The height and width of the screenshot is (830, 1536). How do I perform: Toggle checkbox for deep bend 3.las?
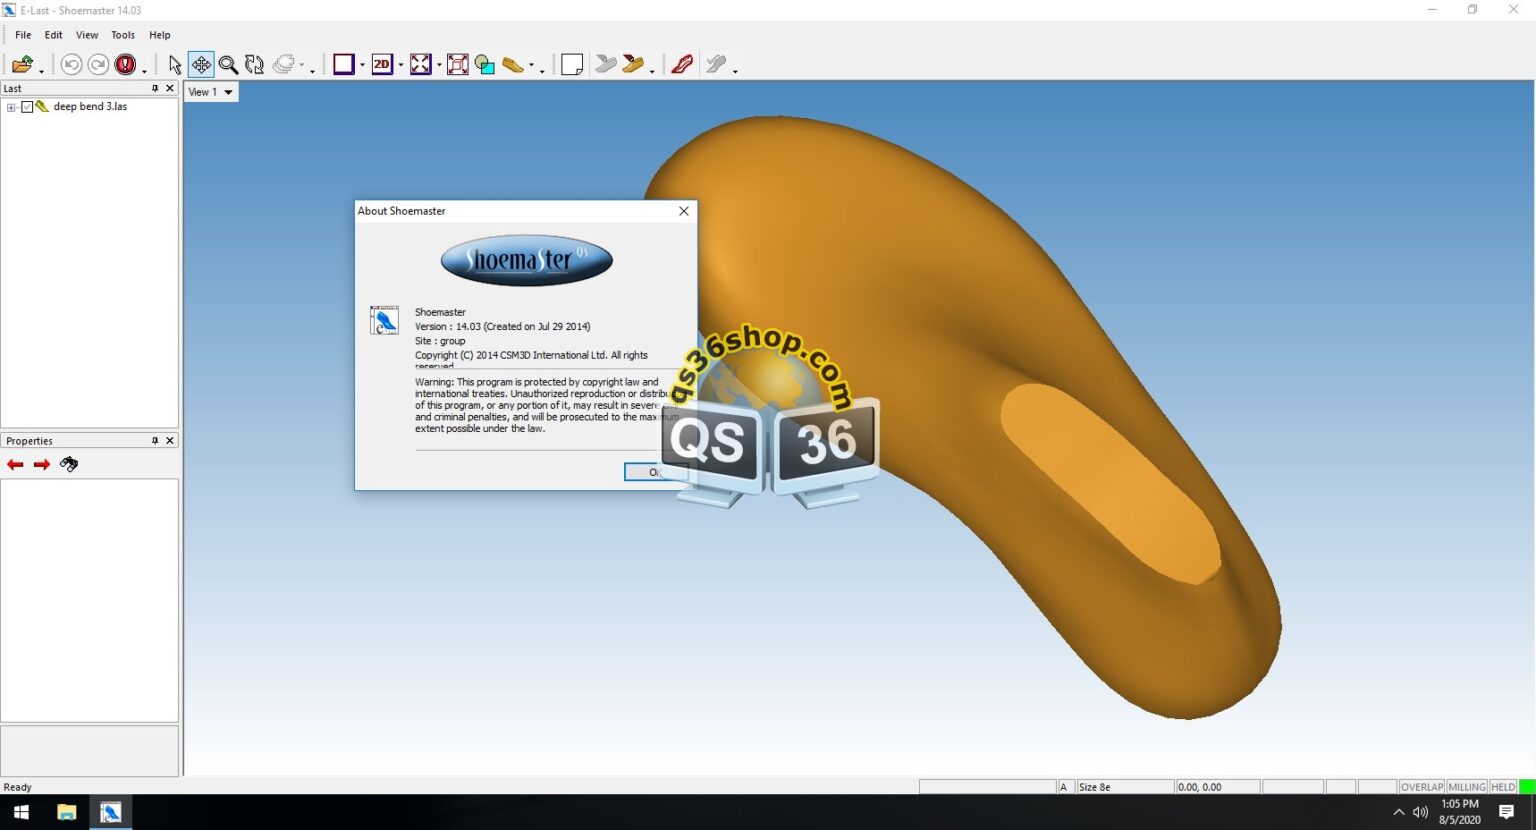(x=27, y=107)
